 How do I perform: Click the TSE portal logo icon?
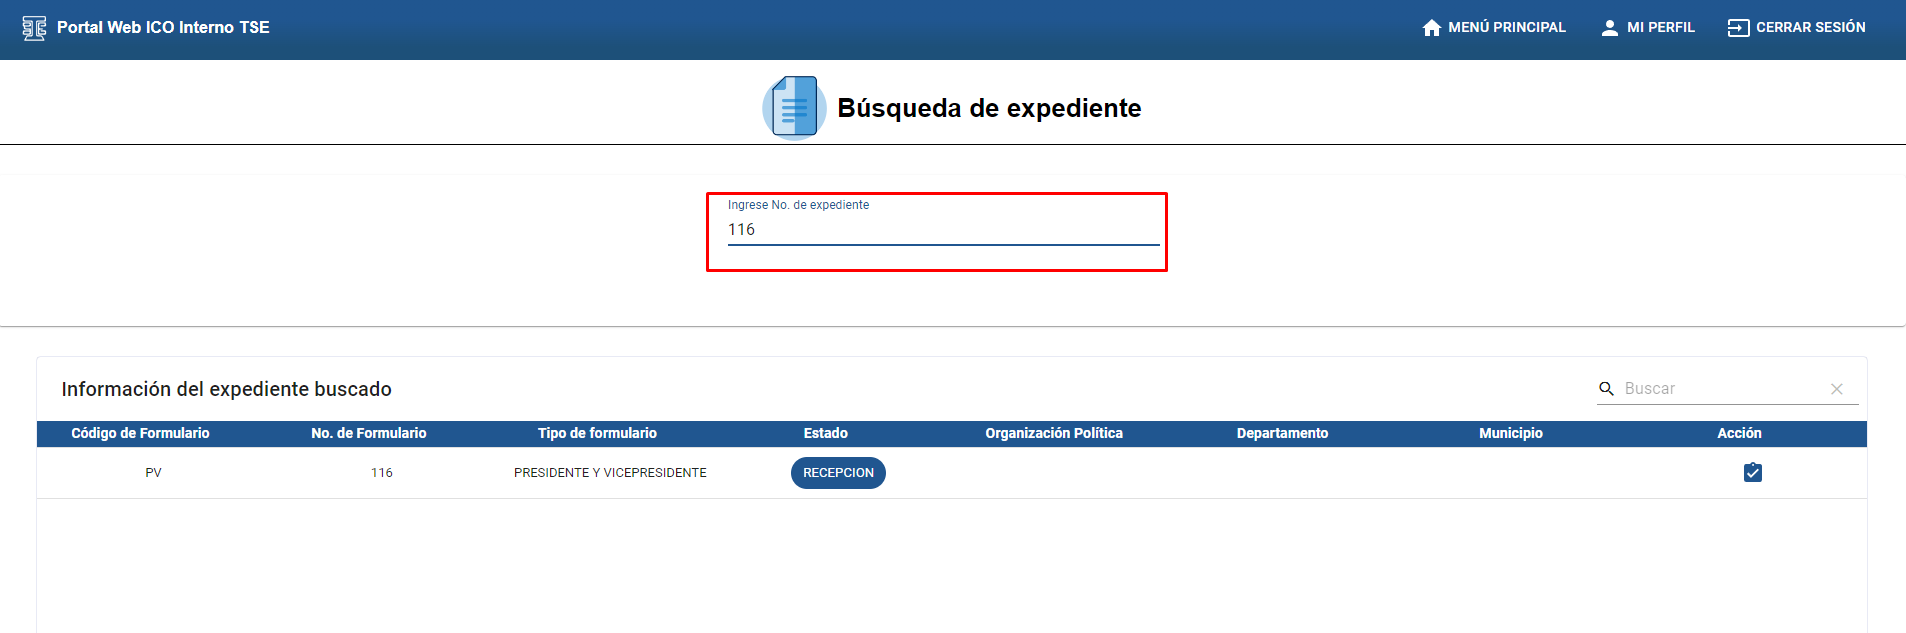34,28
